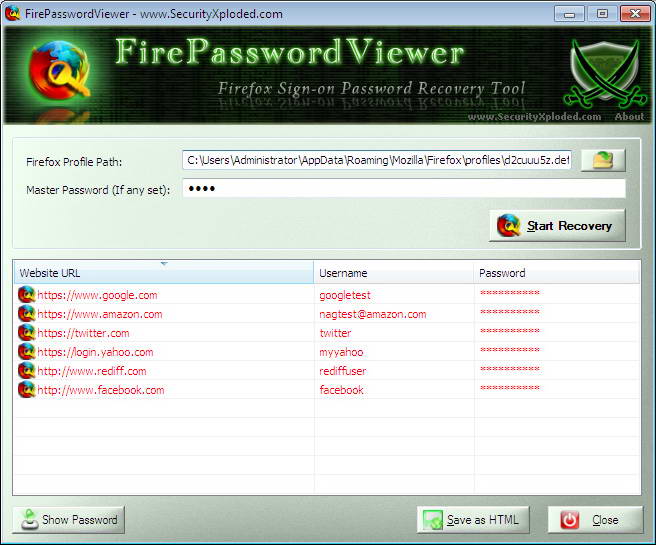Click the Show Password button

[69, 520]
